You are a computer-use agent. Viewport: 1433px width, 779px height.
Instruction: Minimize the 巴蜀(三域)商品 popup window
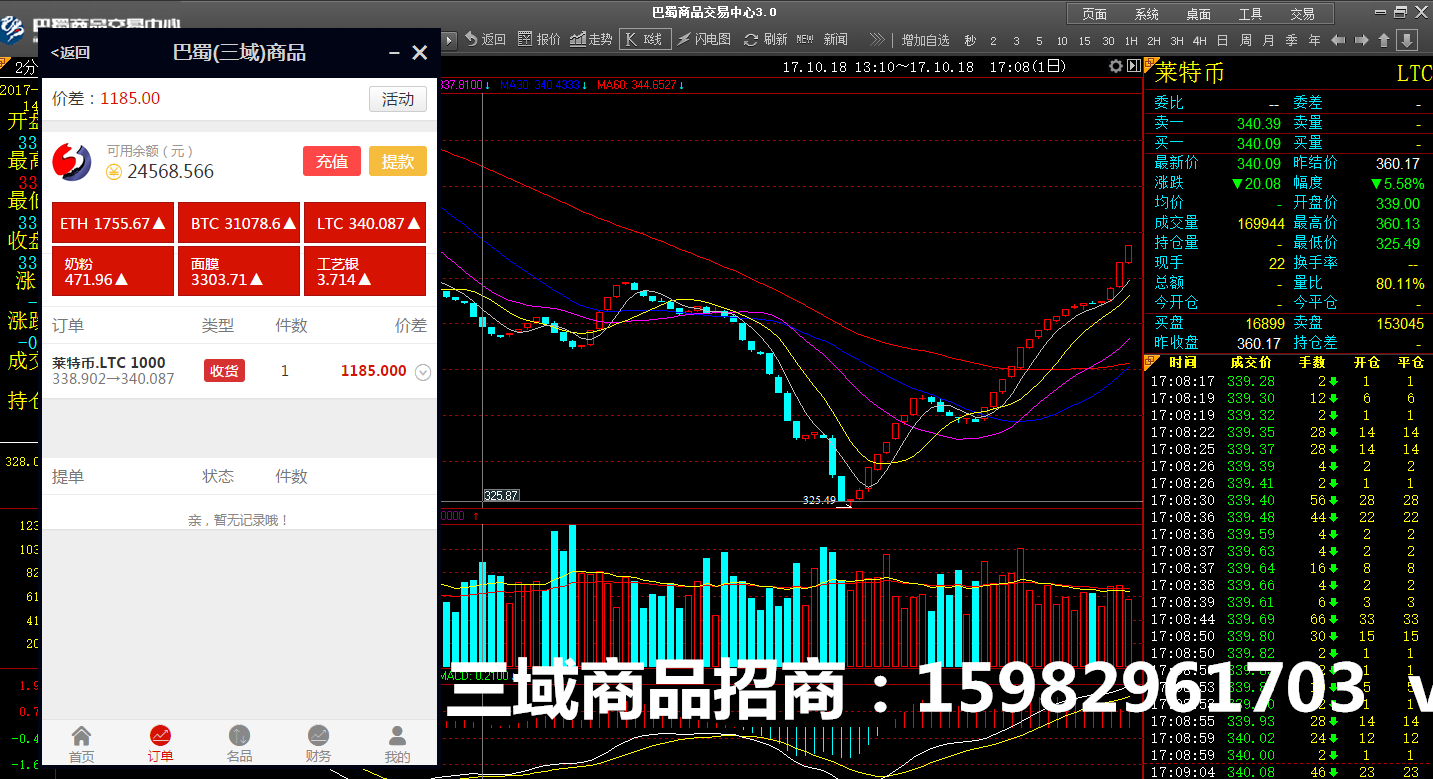click(x=395, y=53)
